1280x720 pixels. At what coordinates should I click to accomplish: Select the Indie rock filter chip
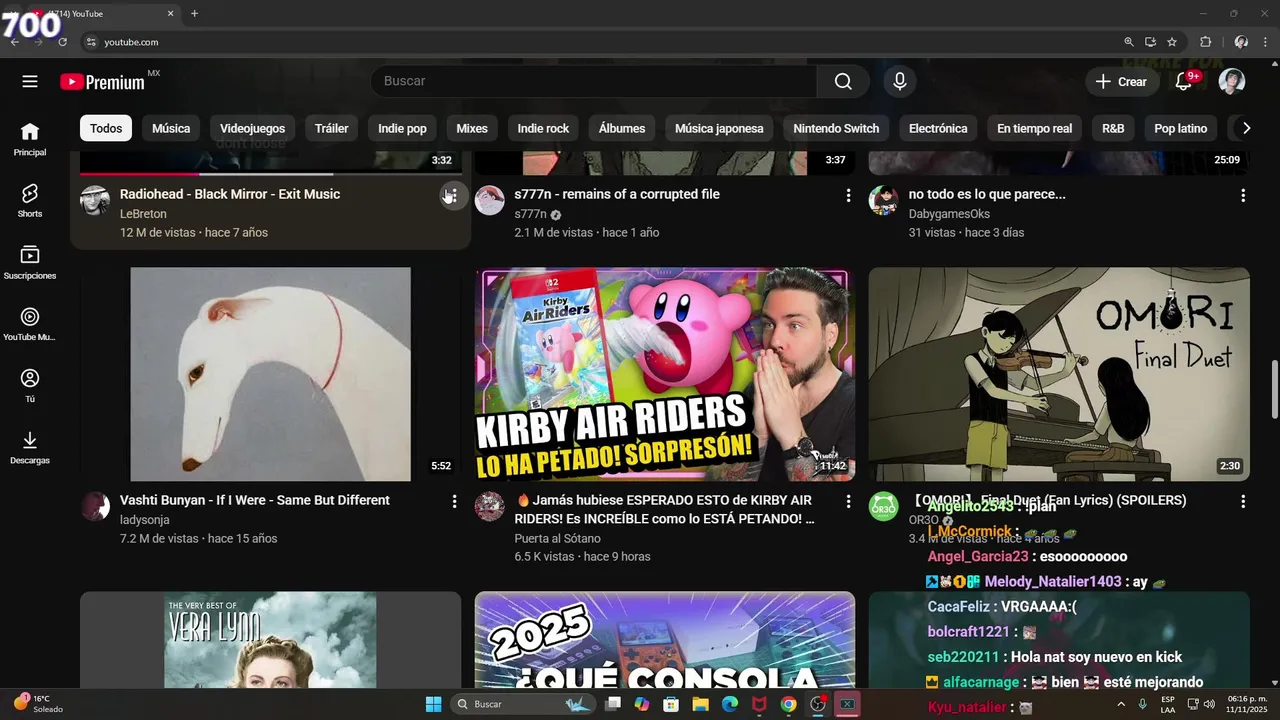[x=543, y=128]
